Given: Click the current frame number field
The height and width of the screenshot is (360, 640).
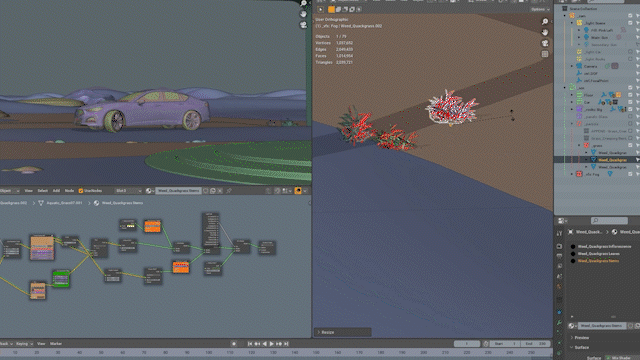Looking at the screenshot, I should [467, 344].
